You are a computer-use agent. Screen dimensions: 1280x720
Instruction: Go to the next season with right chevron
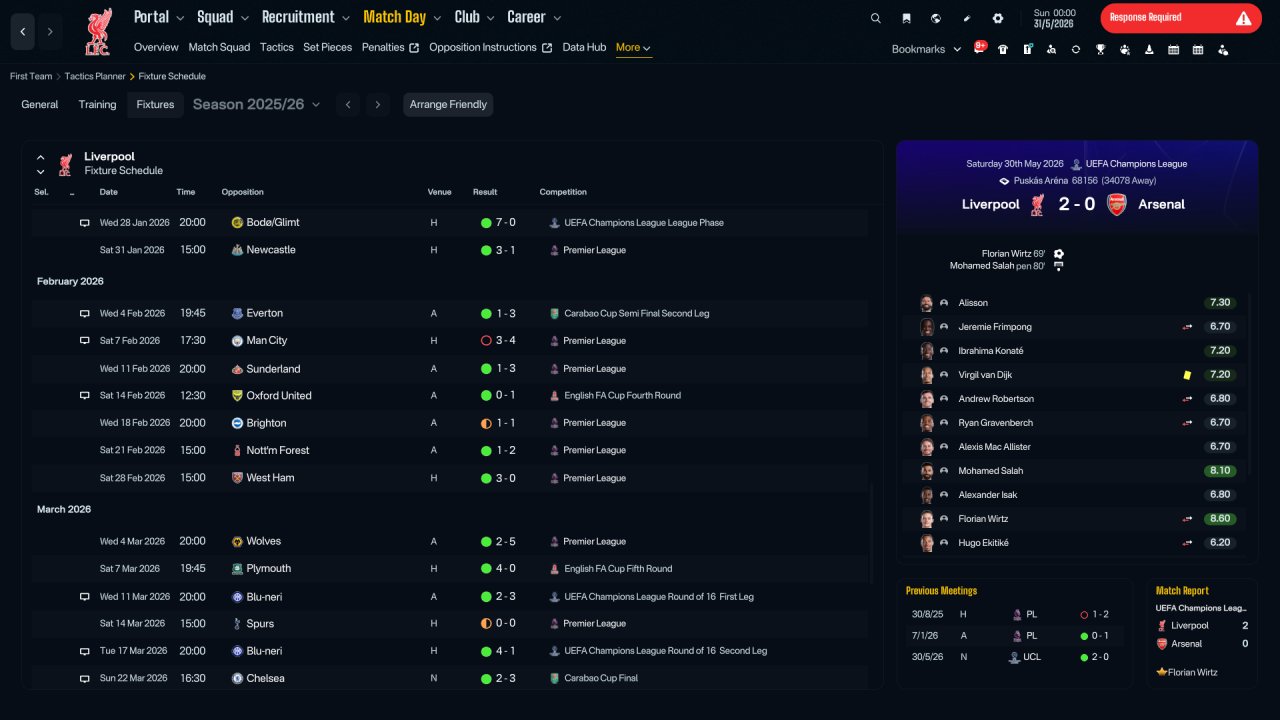click(x=377, y=104)
